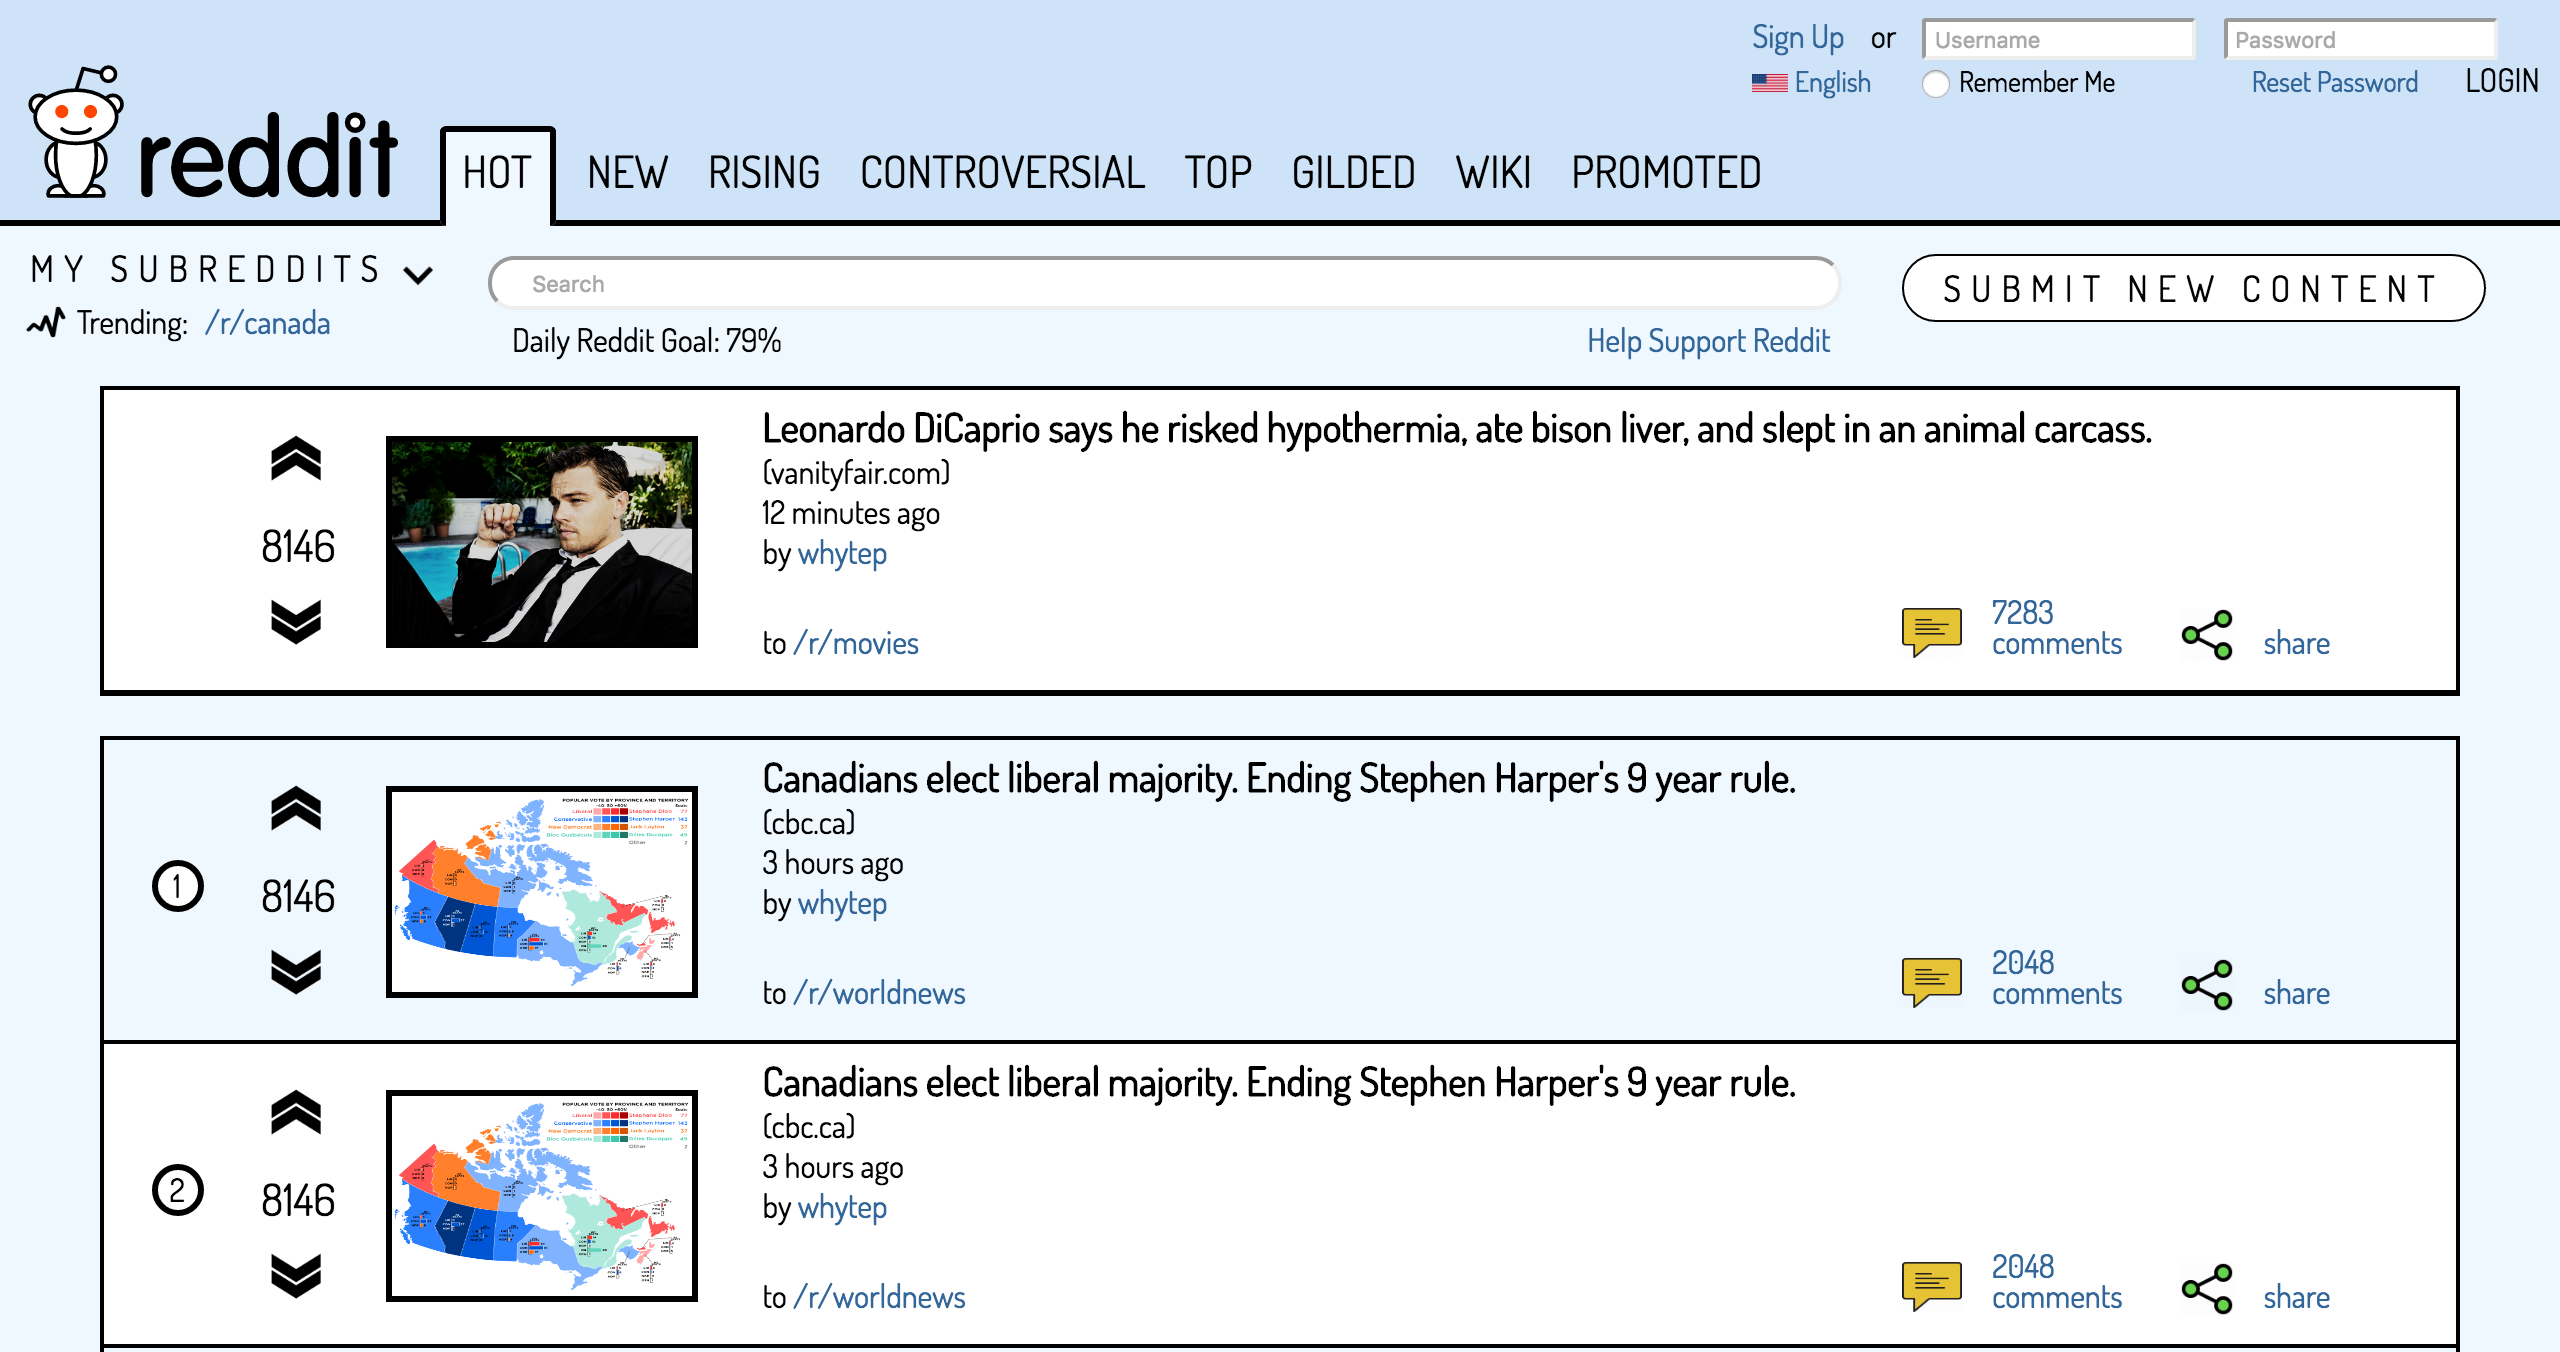The image size is (2560, 1352).
Task: Click the 8146 score on DiCaprio post
Action: (297, 547)
